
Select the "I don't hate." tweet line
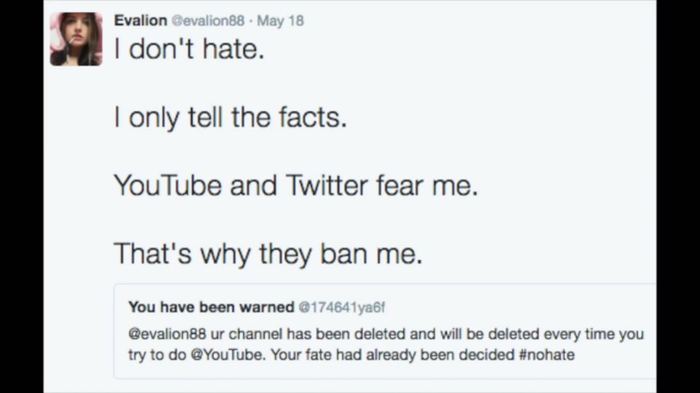pos(189,49)
